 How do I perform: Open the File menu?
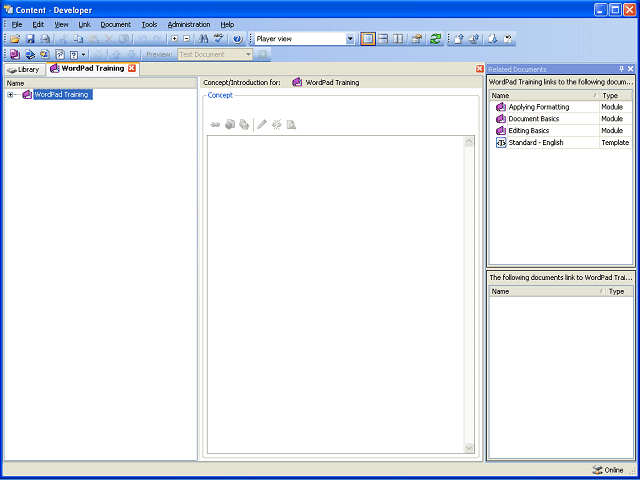[x=17, y=24]
